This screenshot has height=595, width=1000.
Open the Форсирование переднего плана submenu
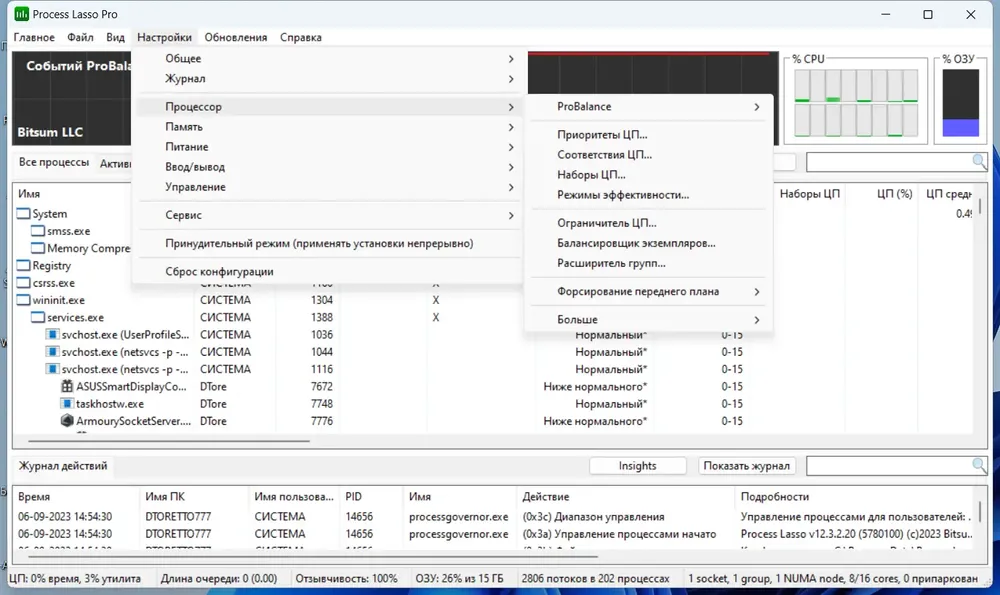[x=649, y=291]
